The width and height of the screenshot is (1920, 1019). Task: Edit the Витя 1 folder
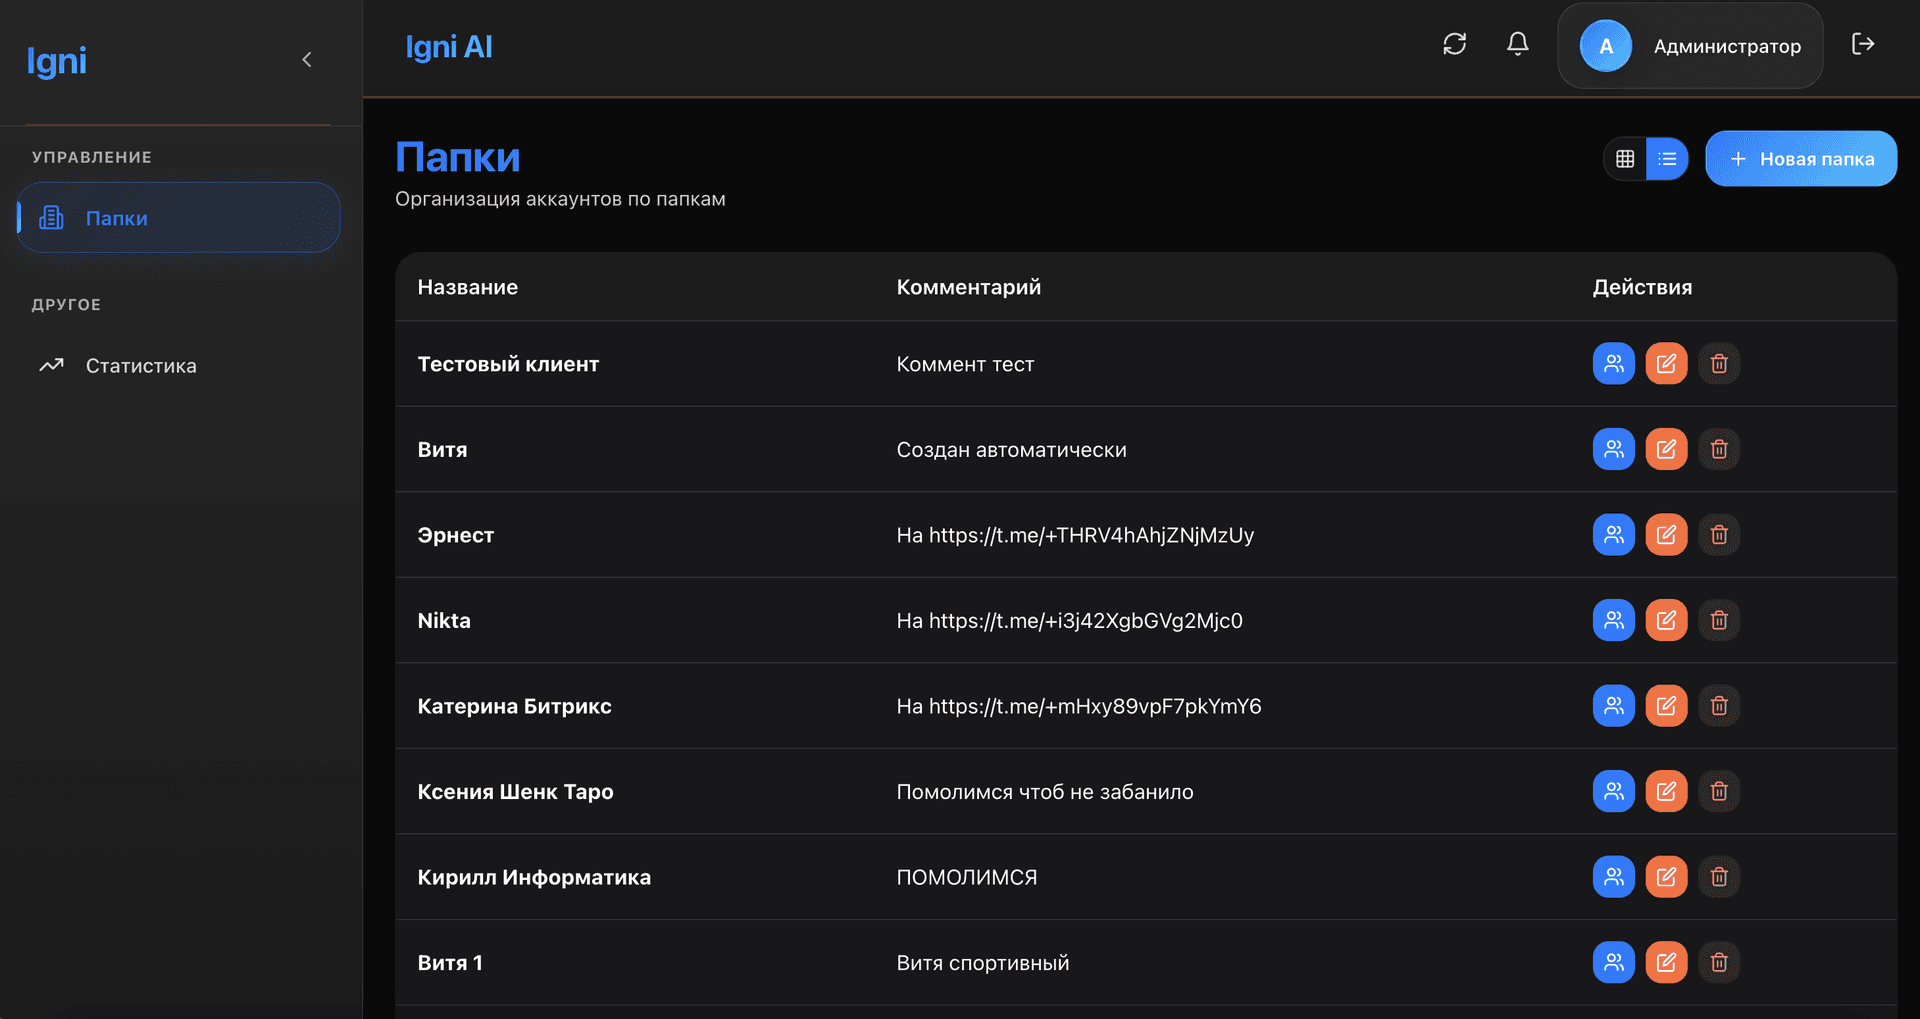[1666, 962]
